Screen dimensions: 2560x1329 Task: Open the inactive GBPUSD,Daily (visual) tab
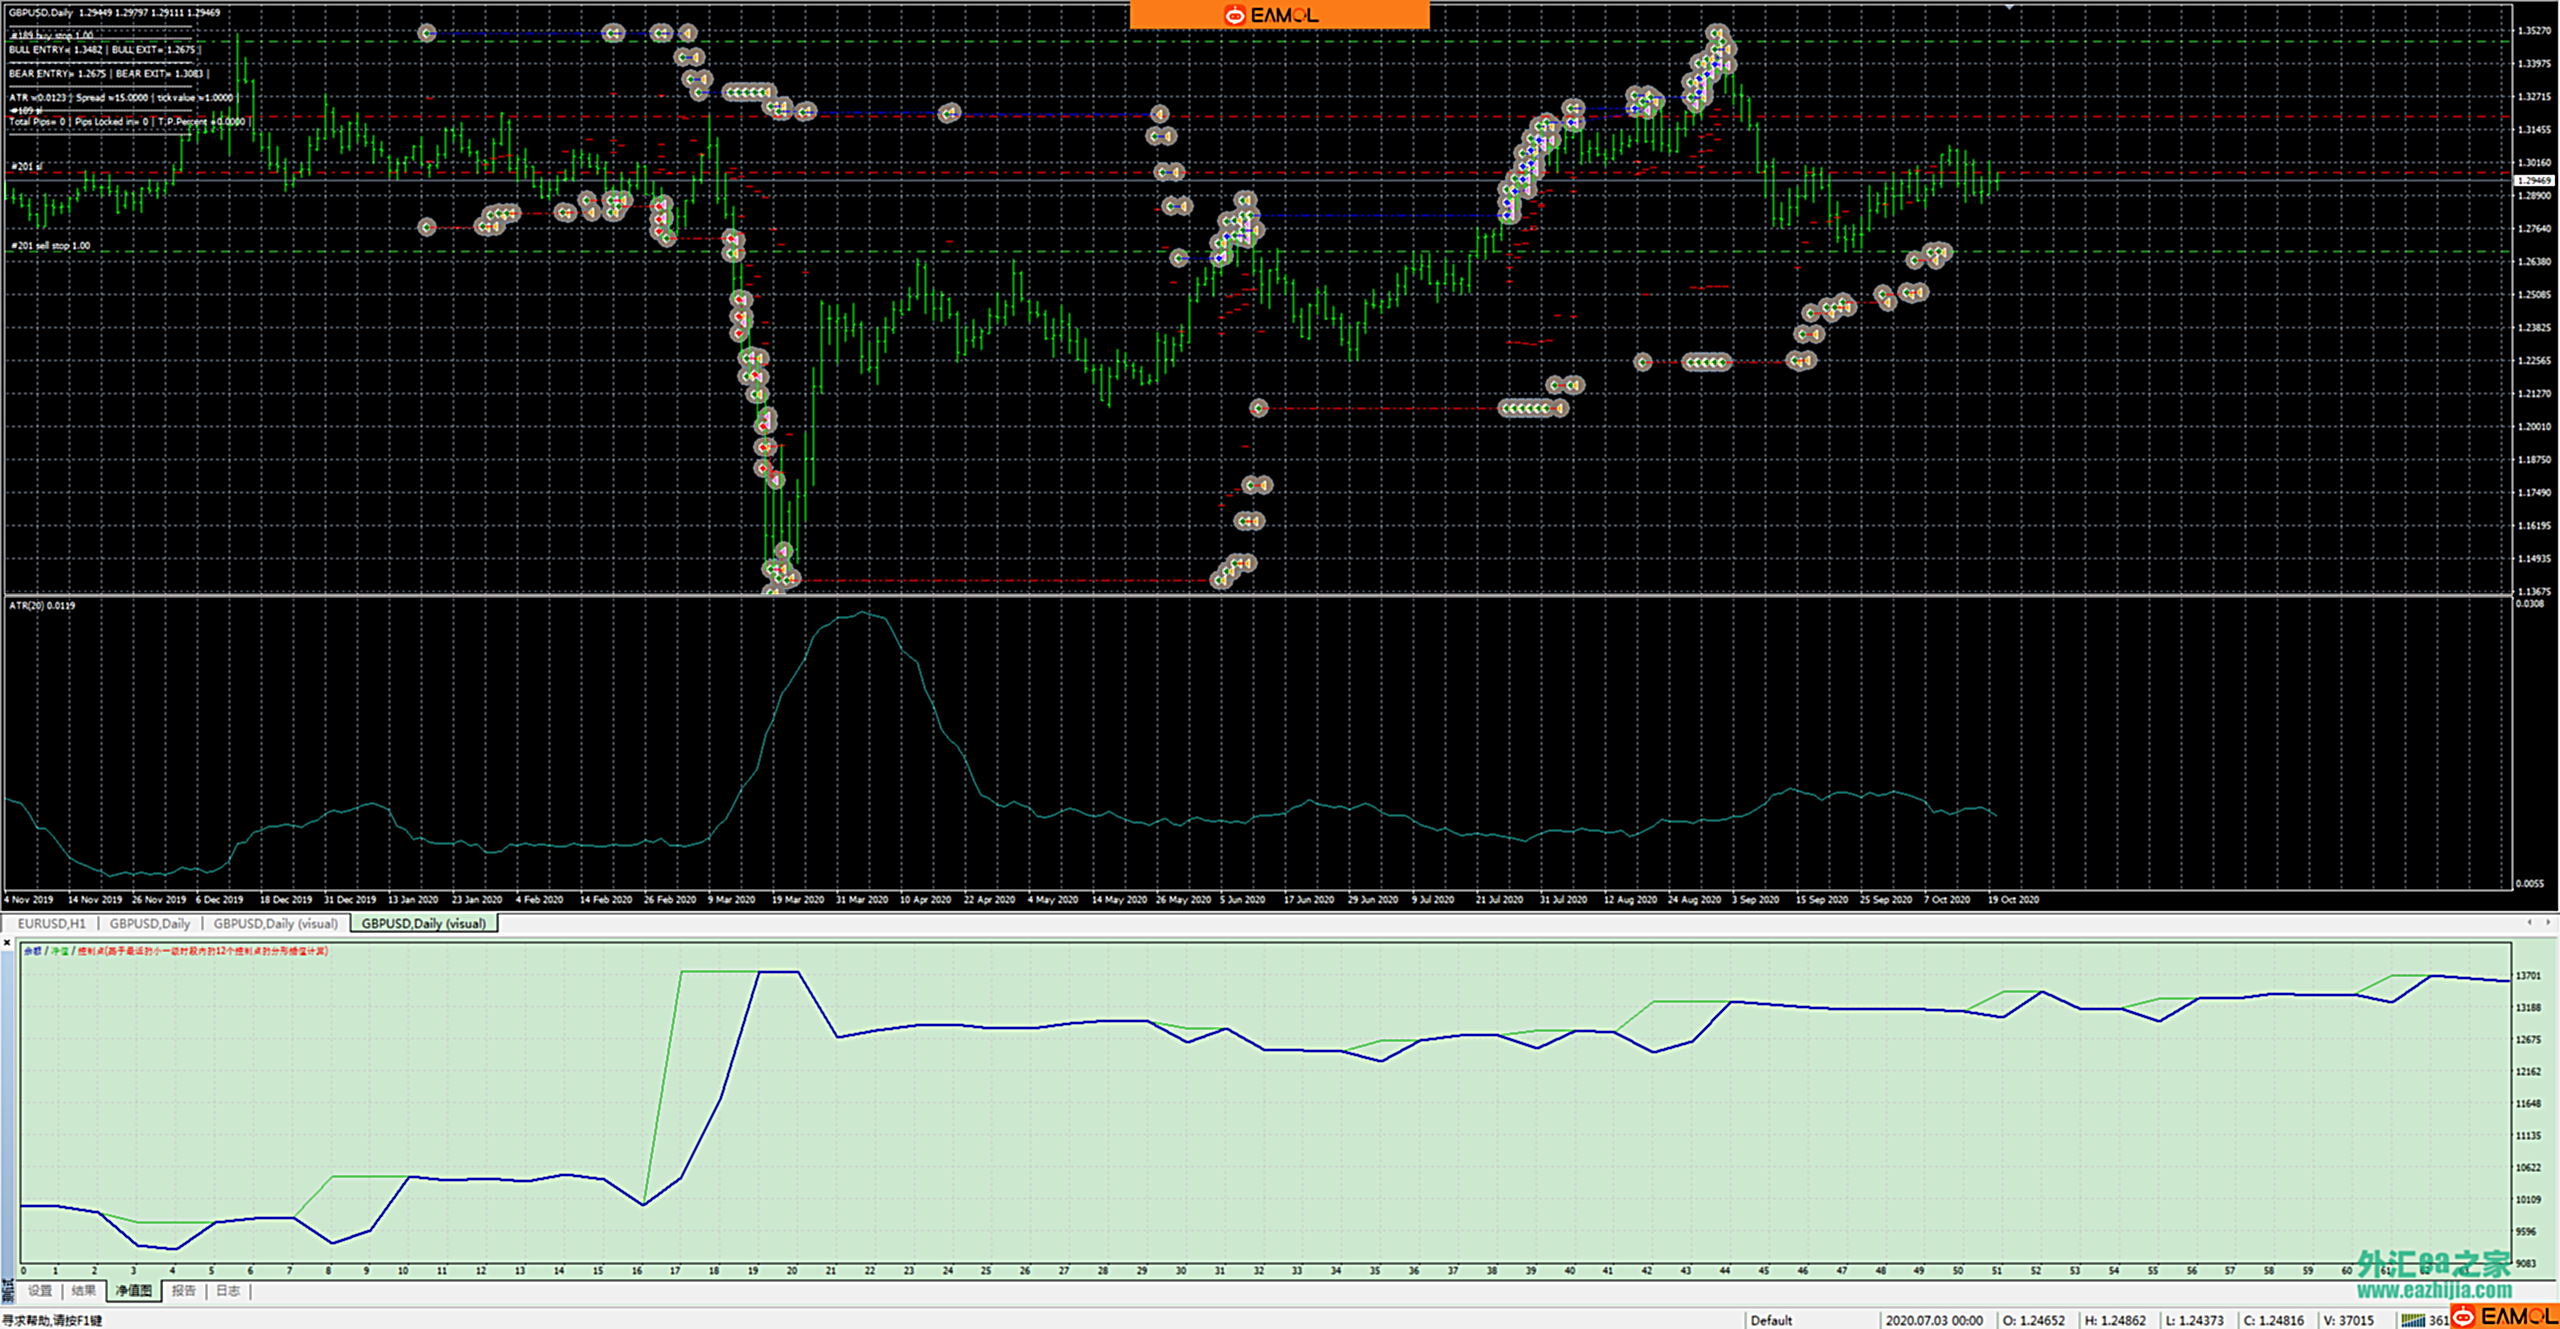pos(275,923)
